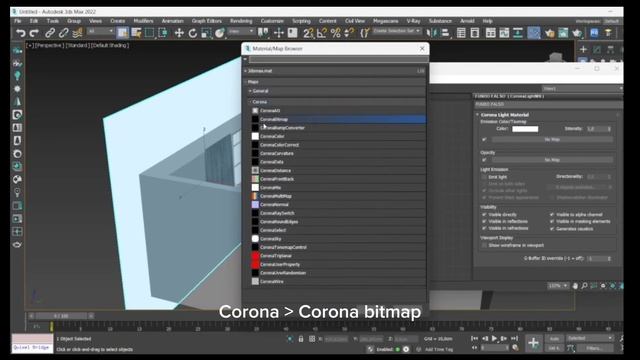Click the Redo arrow in main toolbar
This screenshot has height=360, width=640.
click(x=34, y=33)
